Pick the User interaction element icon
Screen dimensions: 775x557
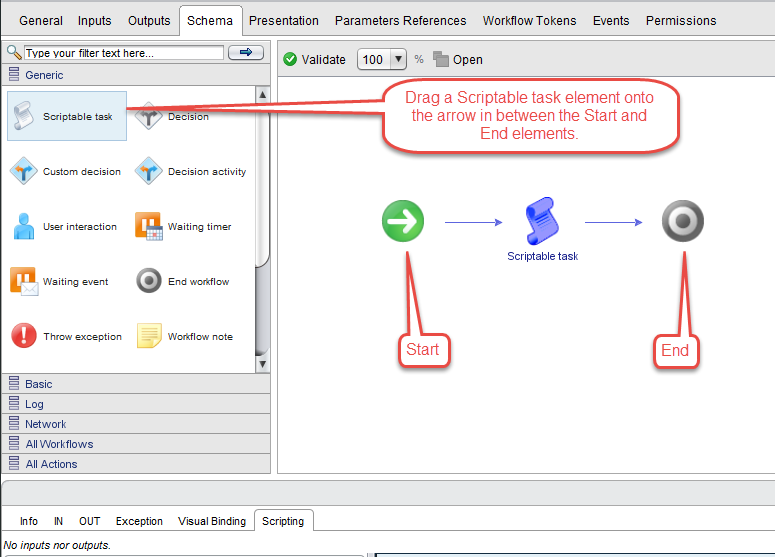(x=24, y=226)
